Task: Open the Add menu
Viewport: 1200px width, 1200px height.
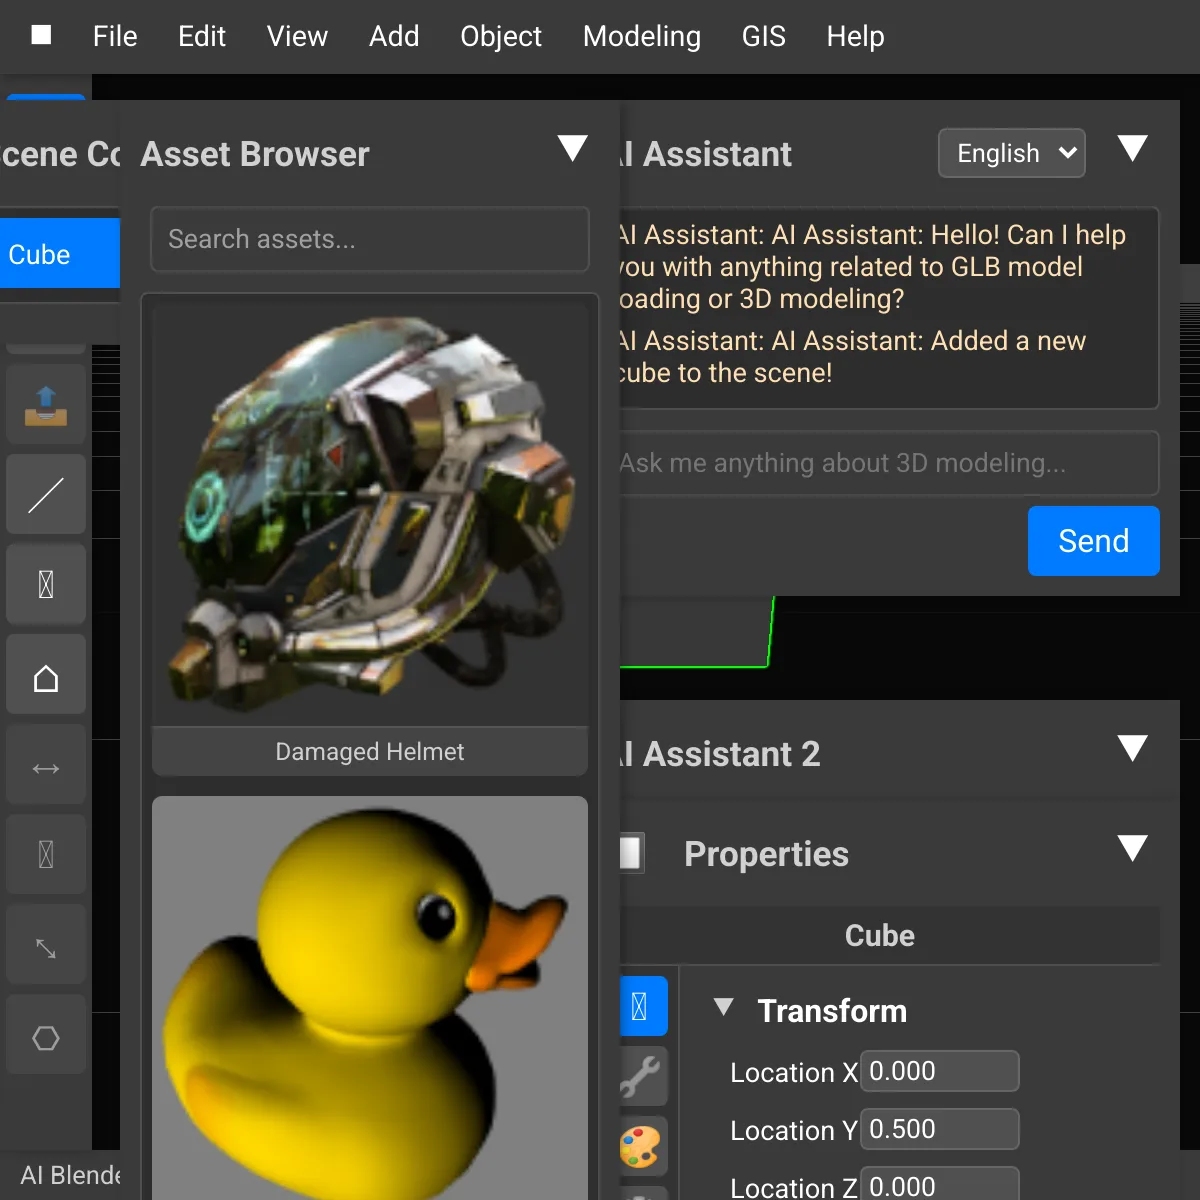Action: click(394, 36)
